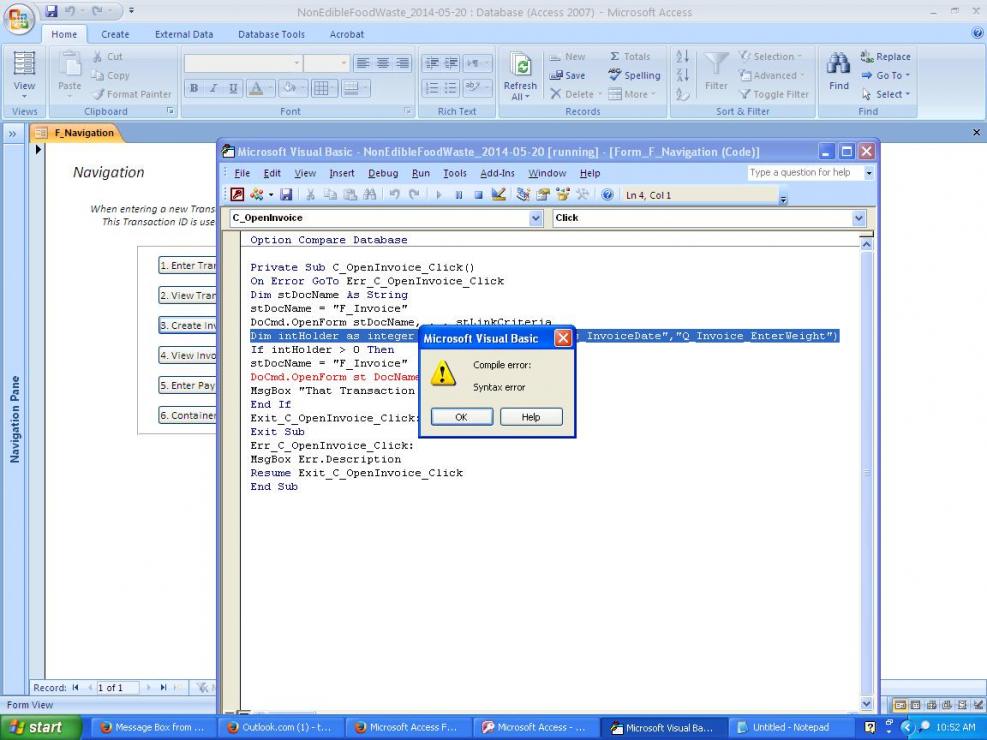
Task: Select the F_Navigation document tab
Action: pyautogui.click(x=76, y=133)
